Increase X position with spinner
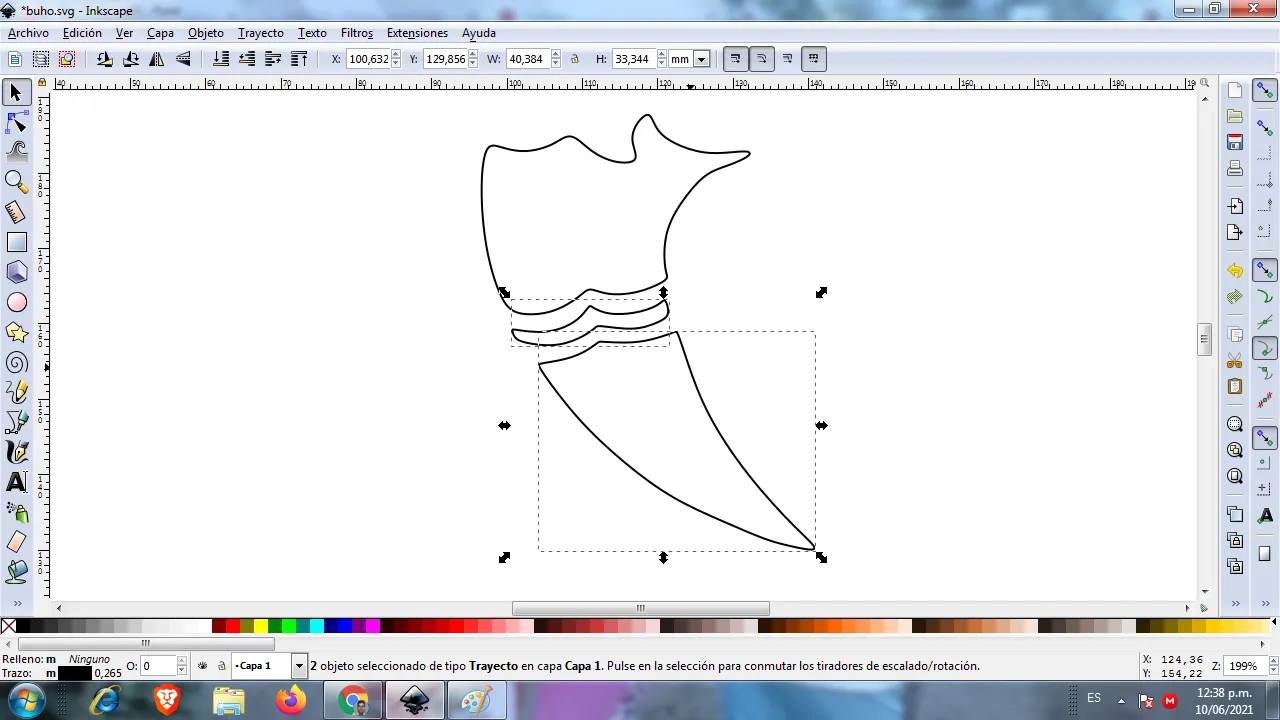The width and height of the screenshot is (1280, 720). (396, 55)
